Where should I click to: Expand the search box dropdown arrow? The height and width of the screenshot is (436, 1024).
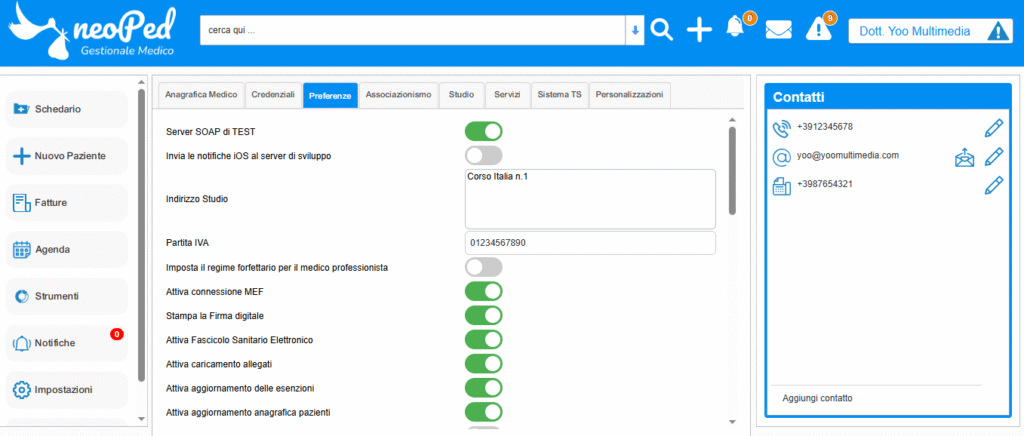coord(634,30)
